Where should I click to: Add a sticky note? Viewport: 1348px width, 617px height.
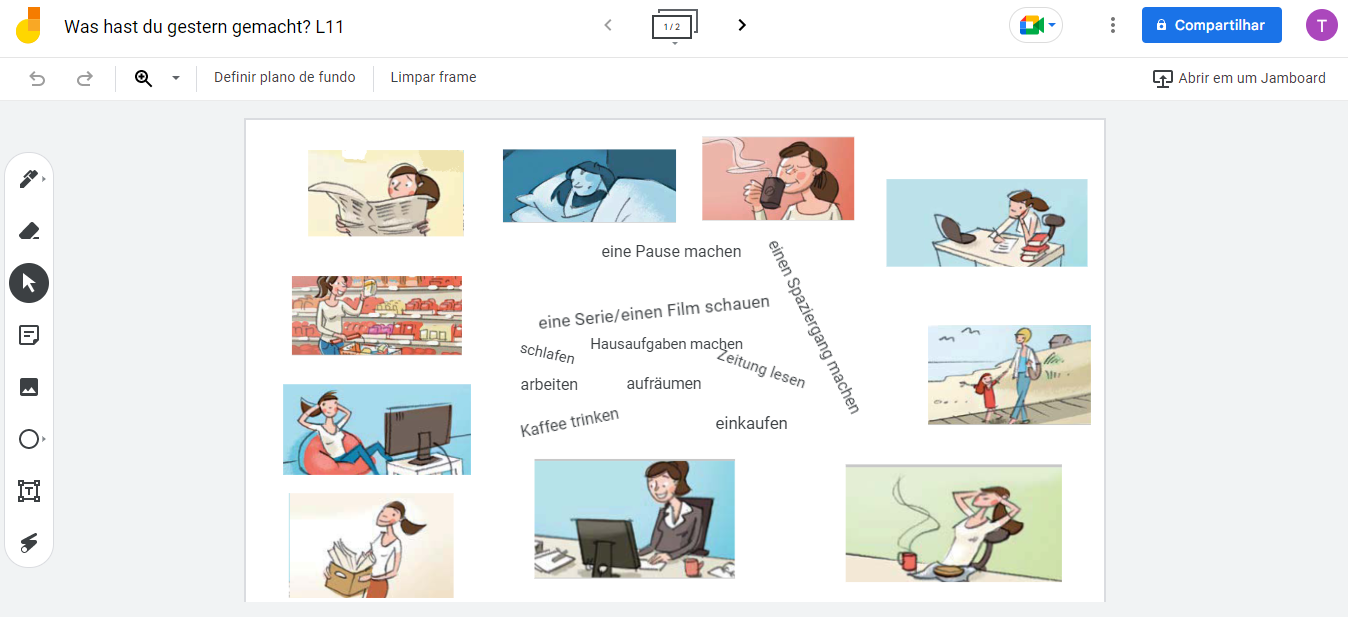point(29,335)
